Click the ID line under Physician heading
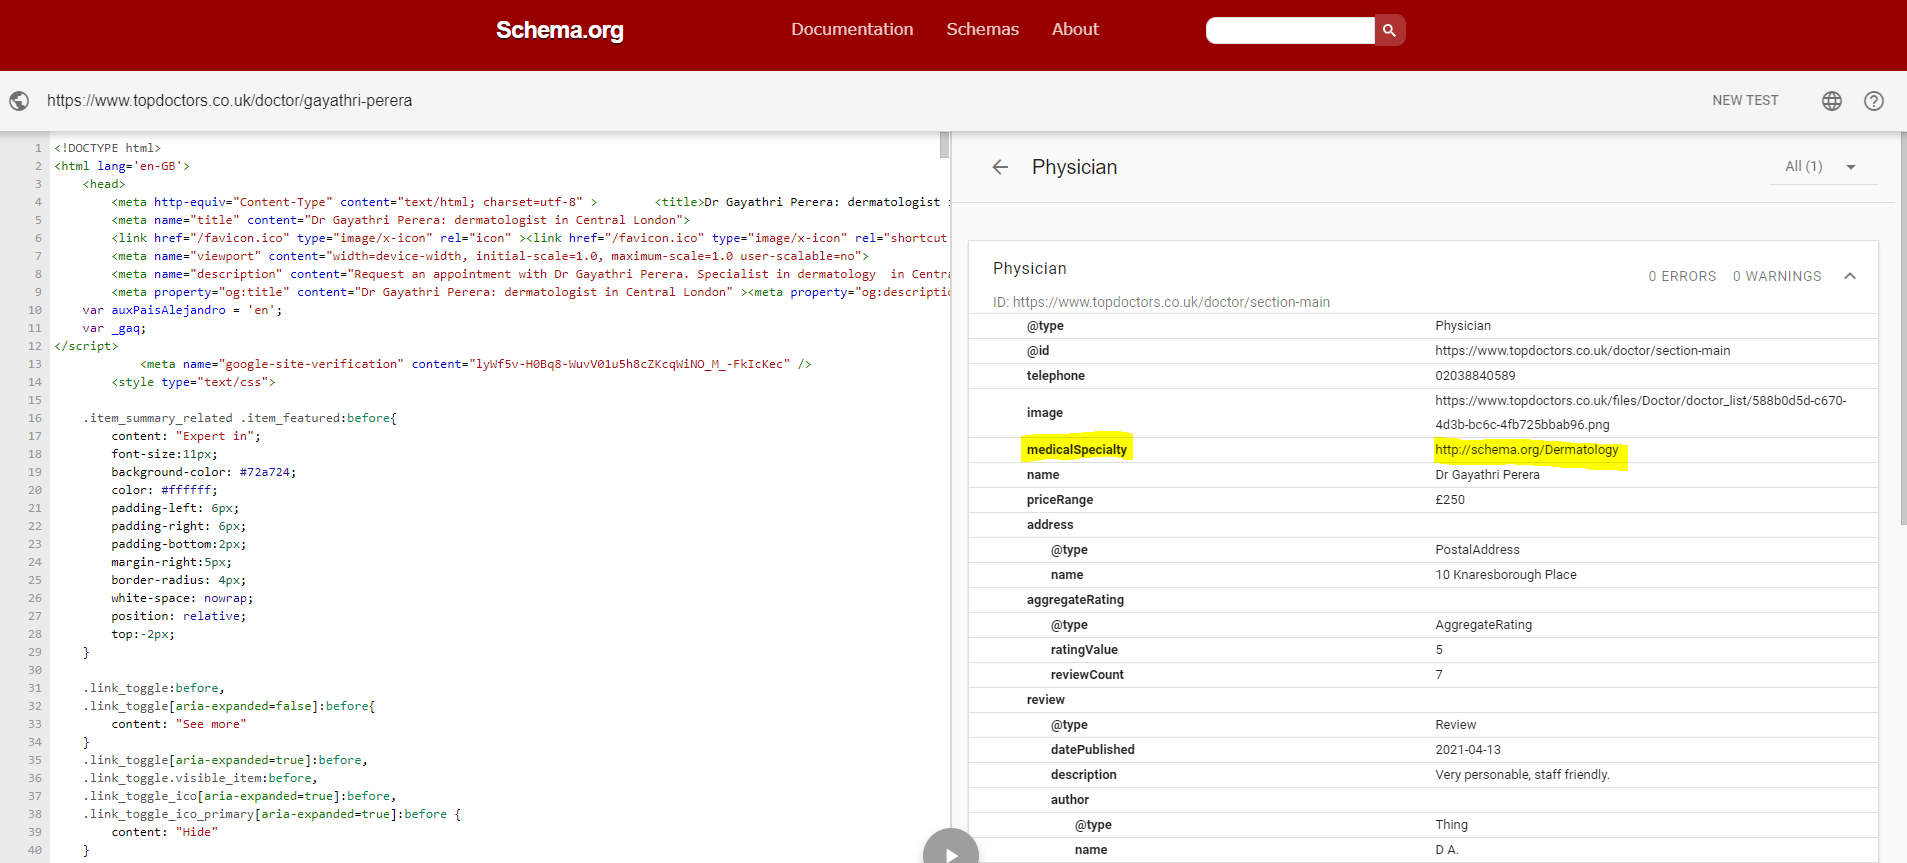 pos(1161,302)
